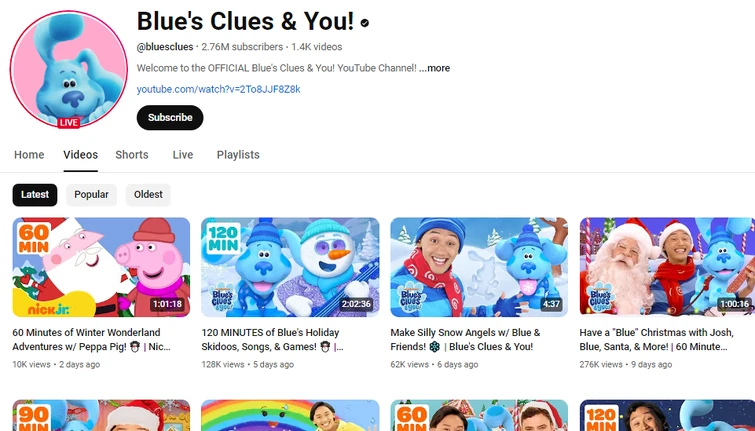Open the Peppa Pig Winter Wonderland thumbnail
The width and height of the screenshot is (755, 431).
pyautogui.click(x=101, y=267)
